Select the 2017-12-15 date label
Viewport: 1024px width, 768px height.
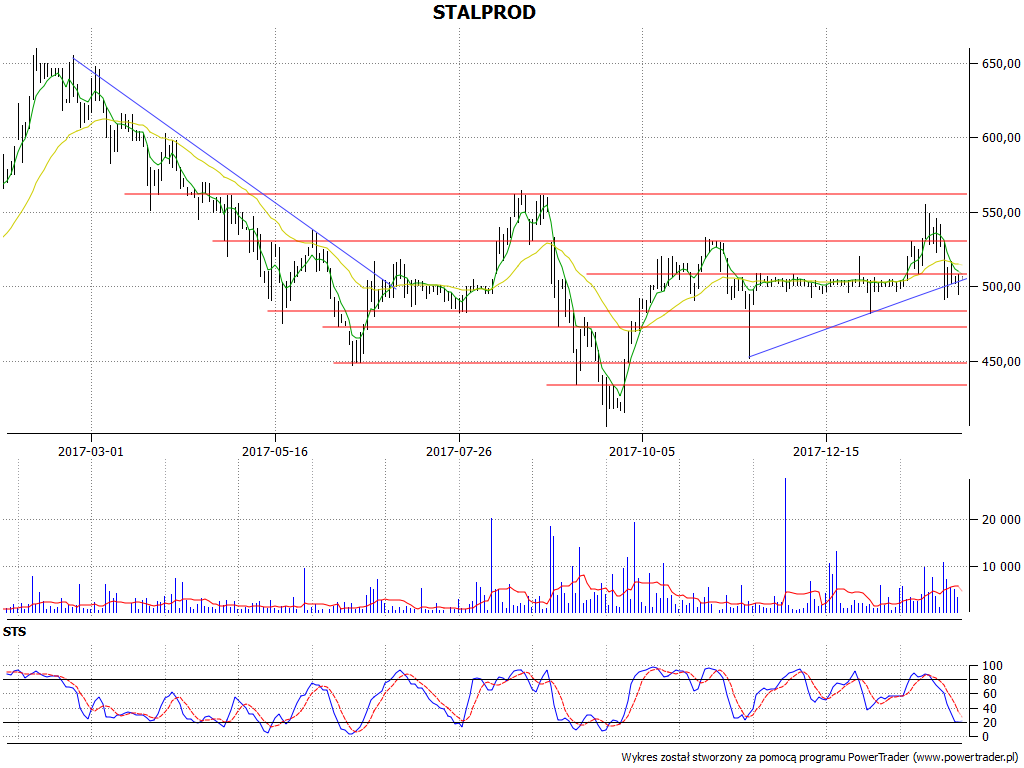[x=826, y=451]
